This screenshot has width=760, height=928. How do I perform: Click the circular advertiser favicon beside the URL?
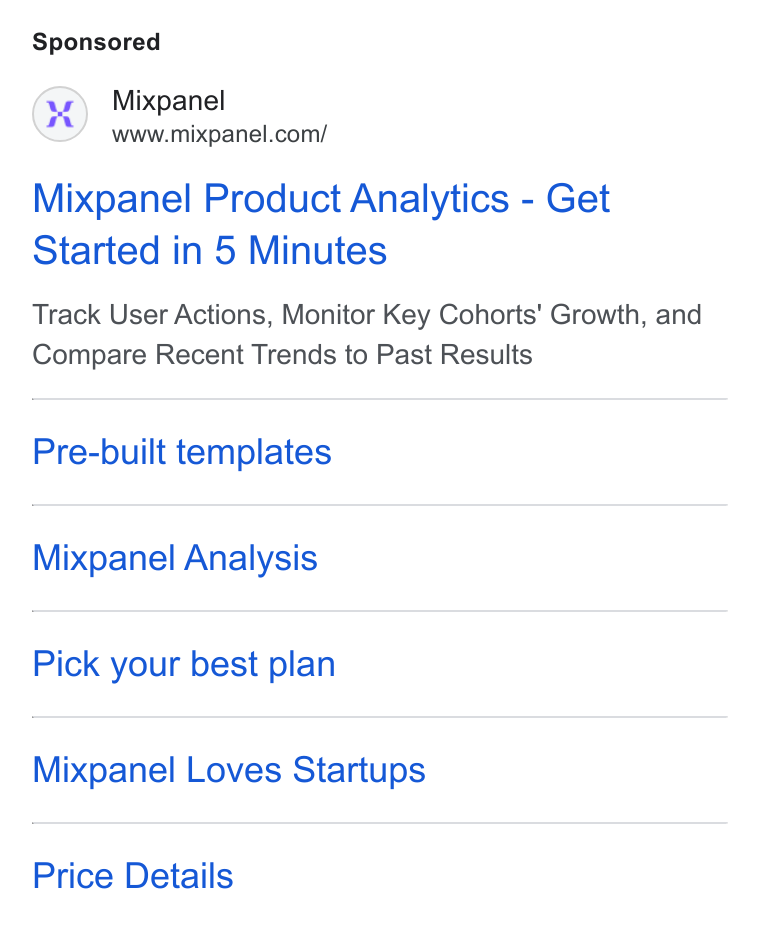coord(60,114)
